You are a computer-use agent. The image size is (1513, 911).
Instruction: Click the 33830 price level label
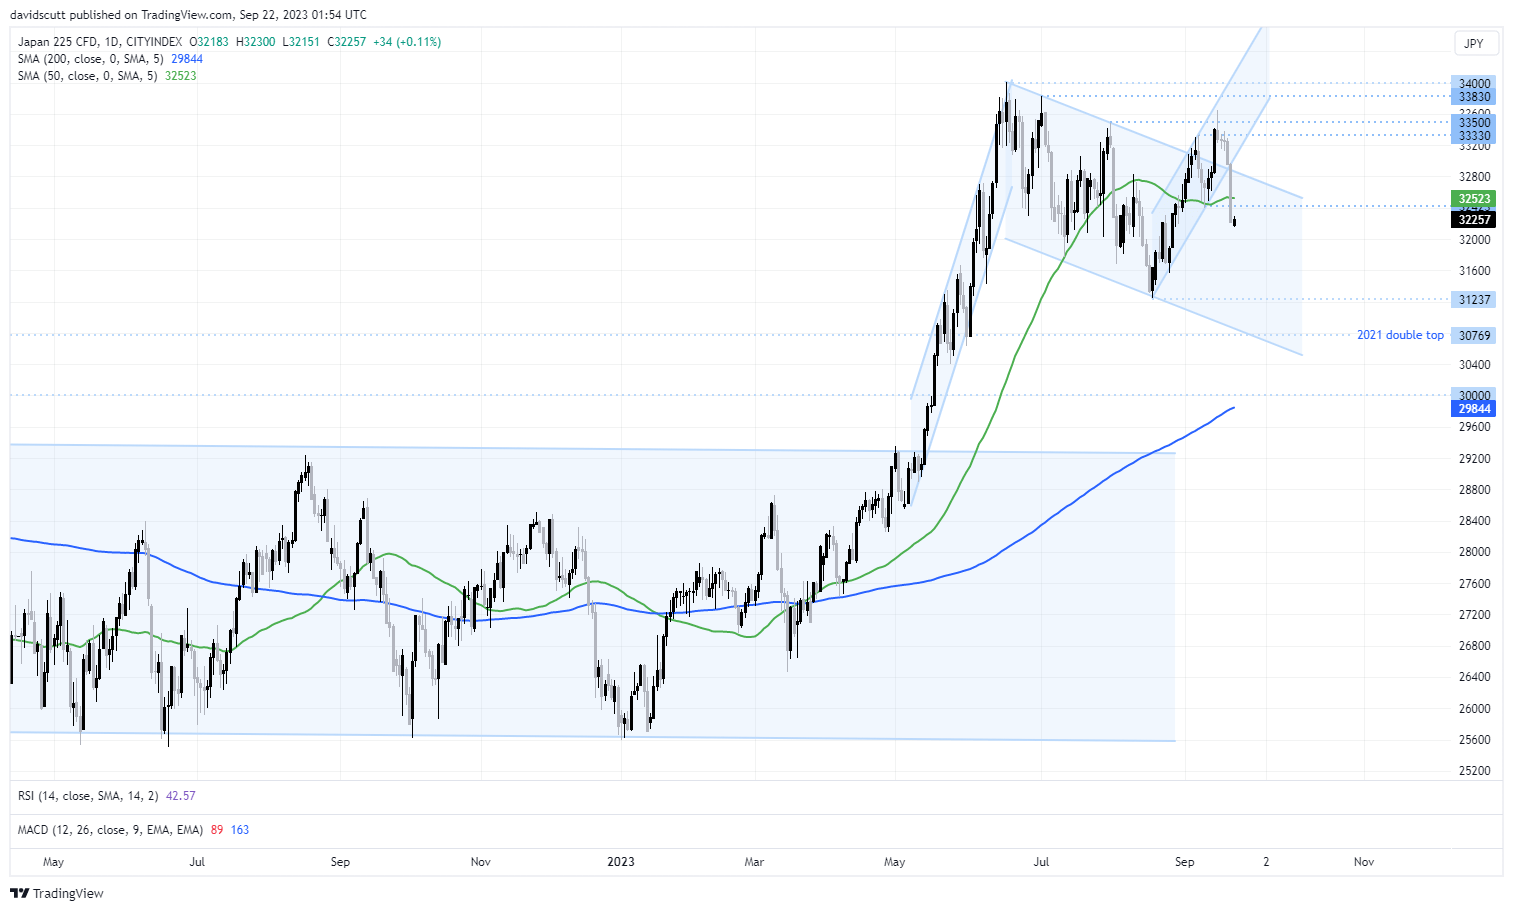(1474, 97)
